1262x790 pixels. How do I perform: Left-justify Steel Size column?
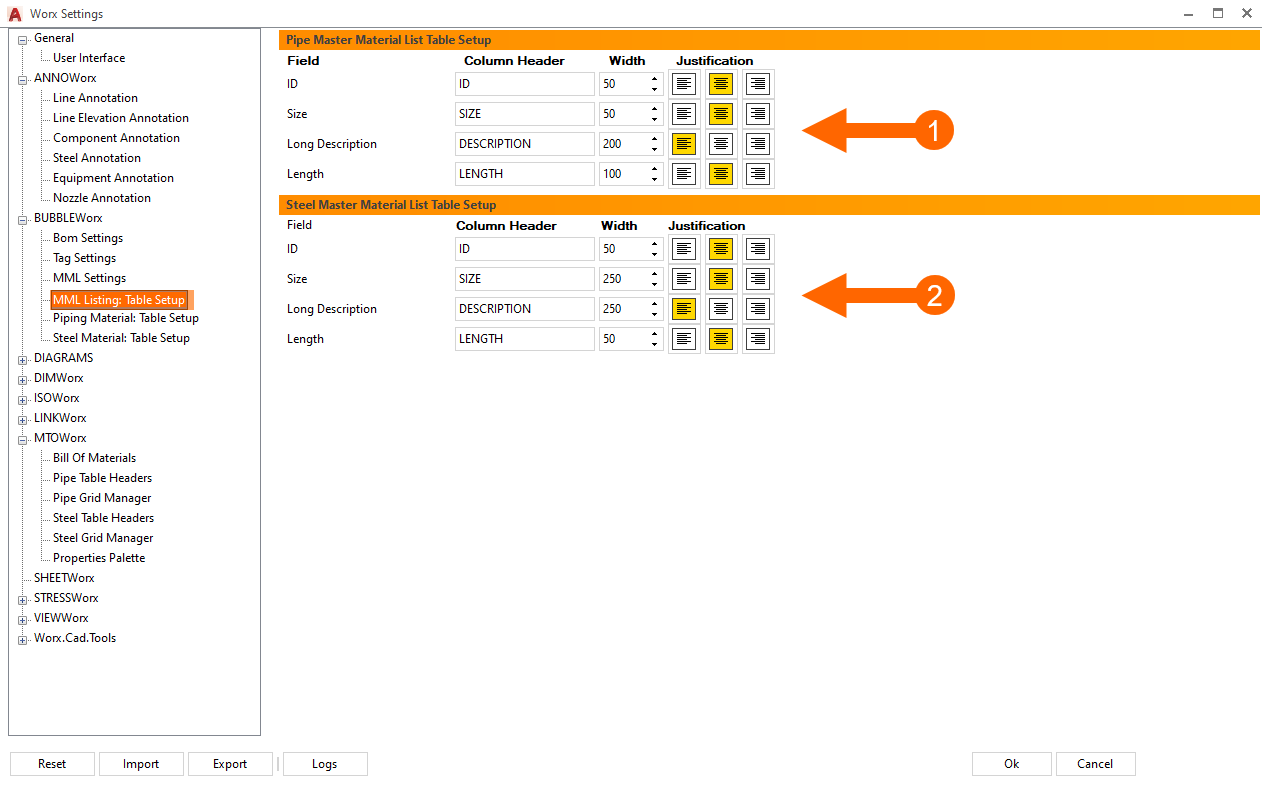tap(684, 279)
